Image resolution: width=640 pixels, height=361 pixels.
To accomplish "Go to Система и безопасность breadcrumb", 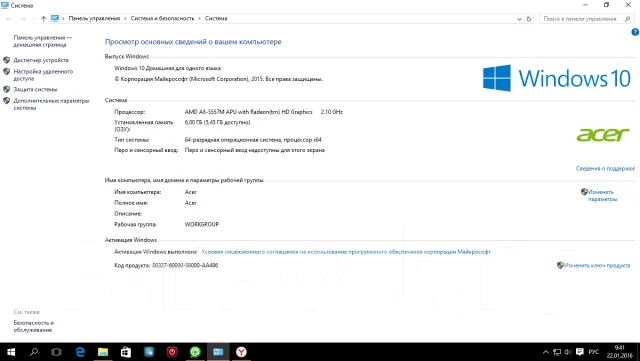I will (x=162, y=18).
